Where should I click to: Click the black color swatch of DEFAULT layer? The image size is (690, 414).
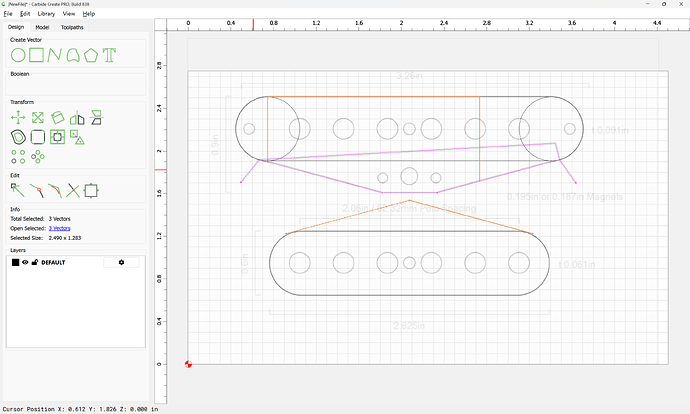(x=15, y=262)
